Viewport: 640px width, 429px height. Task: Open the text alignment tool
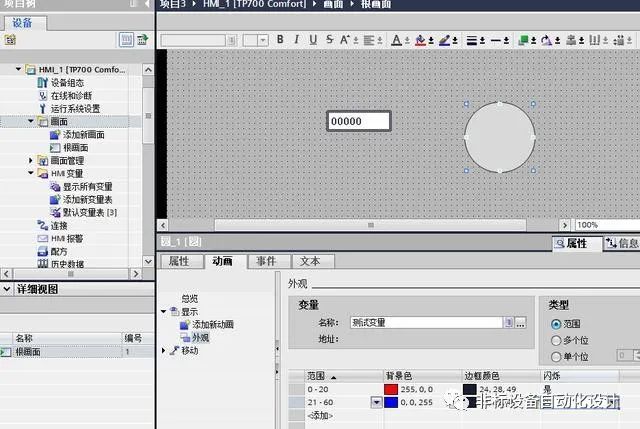tap(369, 40)
